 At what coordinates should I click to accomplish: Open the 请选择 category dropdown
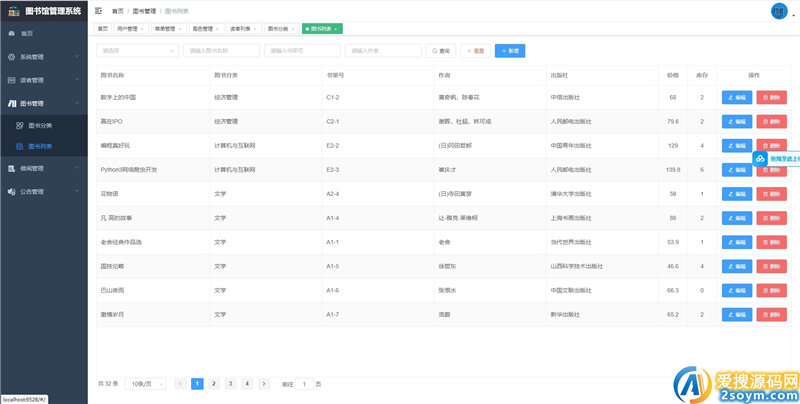point(138,50)
